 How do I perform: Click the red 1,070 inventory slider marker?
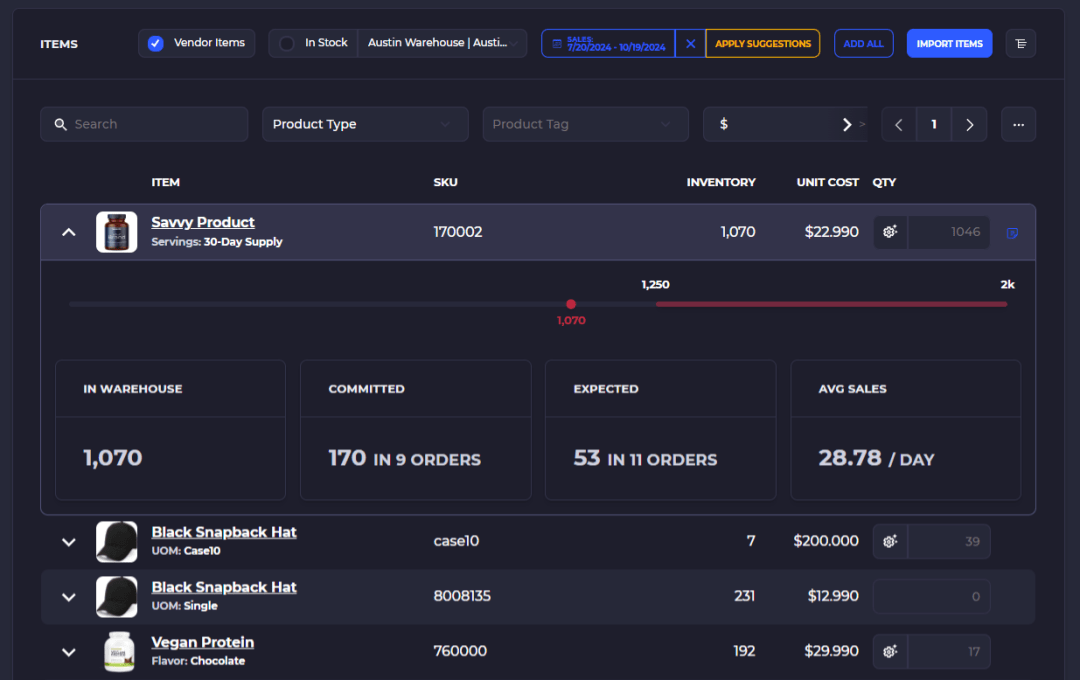[x=571, y=304]
